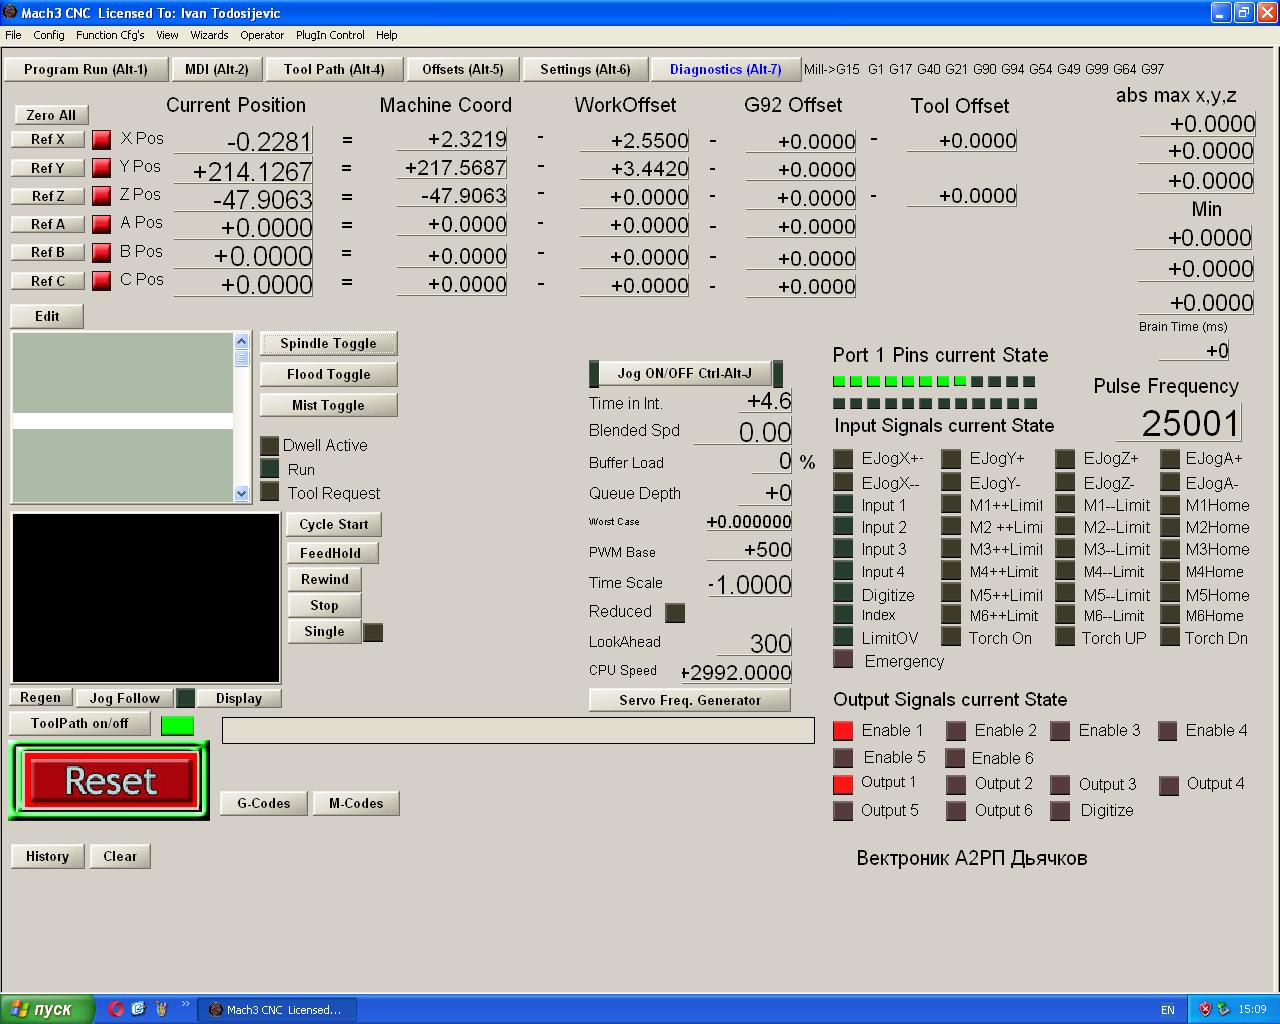Launch Opera from the quick launch bar
Screen dimensions: 1280x1024
point(116,1009)
